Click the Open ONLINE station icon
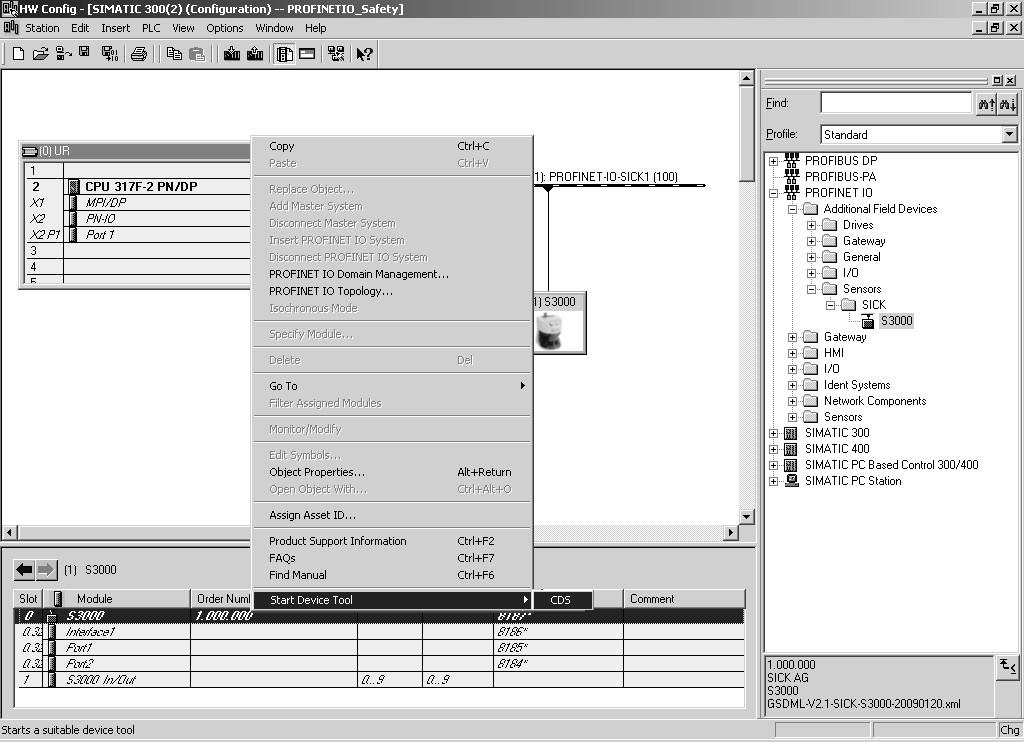Screen dimensions: 1024x742 tap(63, 54)
